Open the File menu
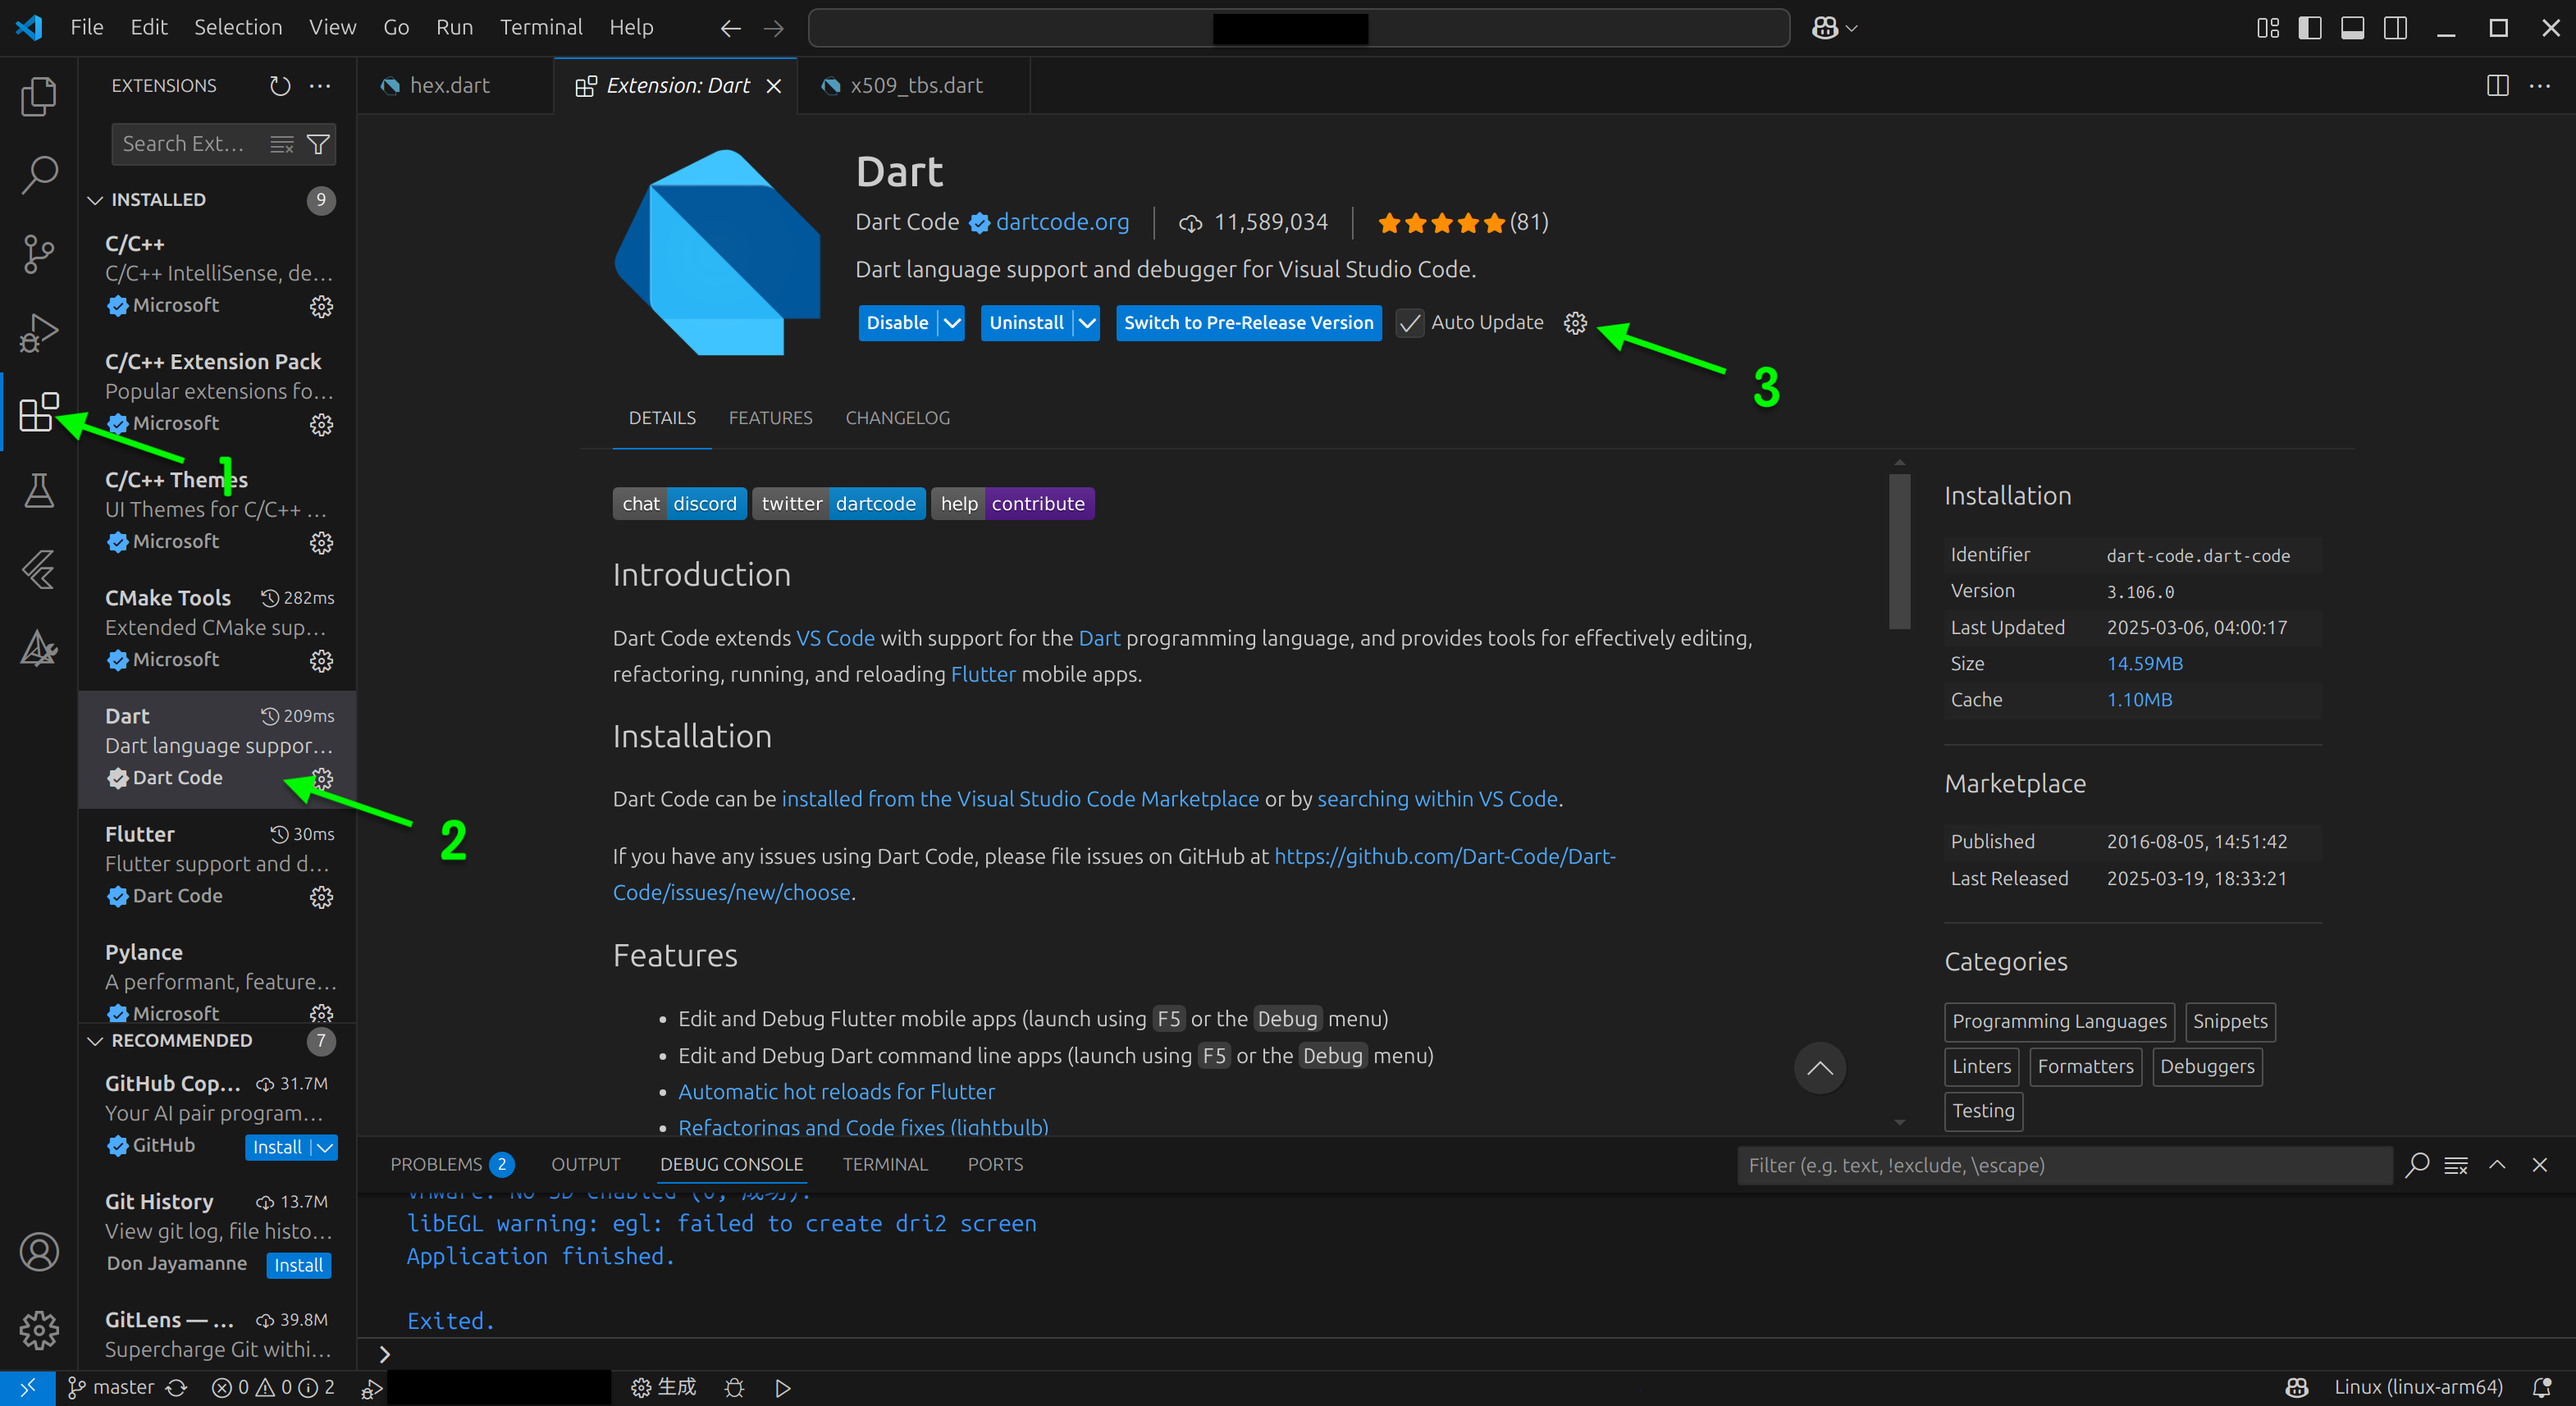 pyautogui.click(x=87, y=28)
